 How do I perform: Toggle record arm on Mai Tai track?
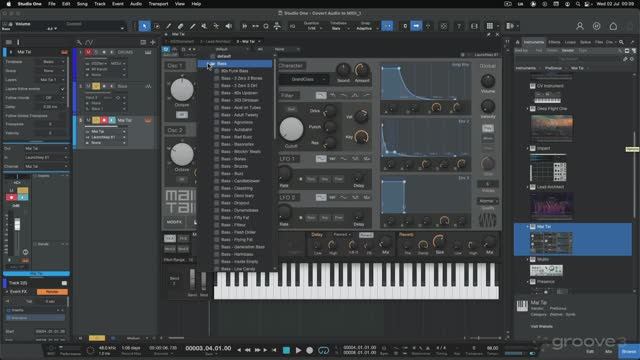click(x=104, y=120)
